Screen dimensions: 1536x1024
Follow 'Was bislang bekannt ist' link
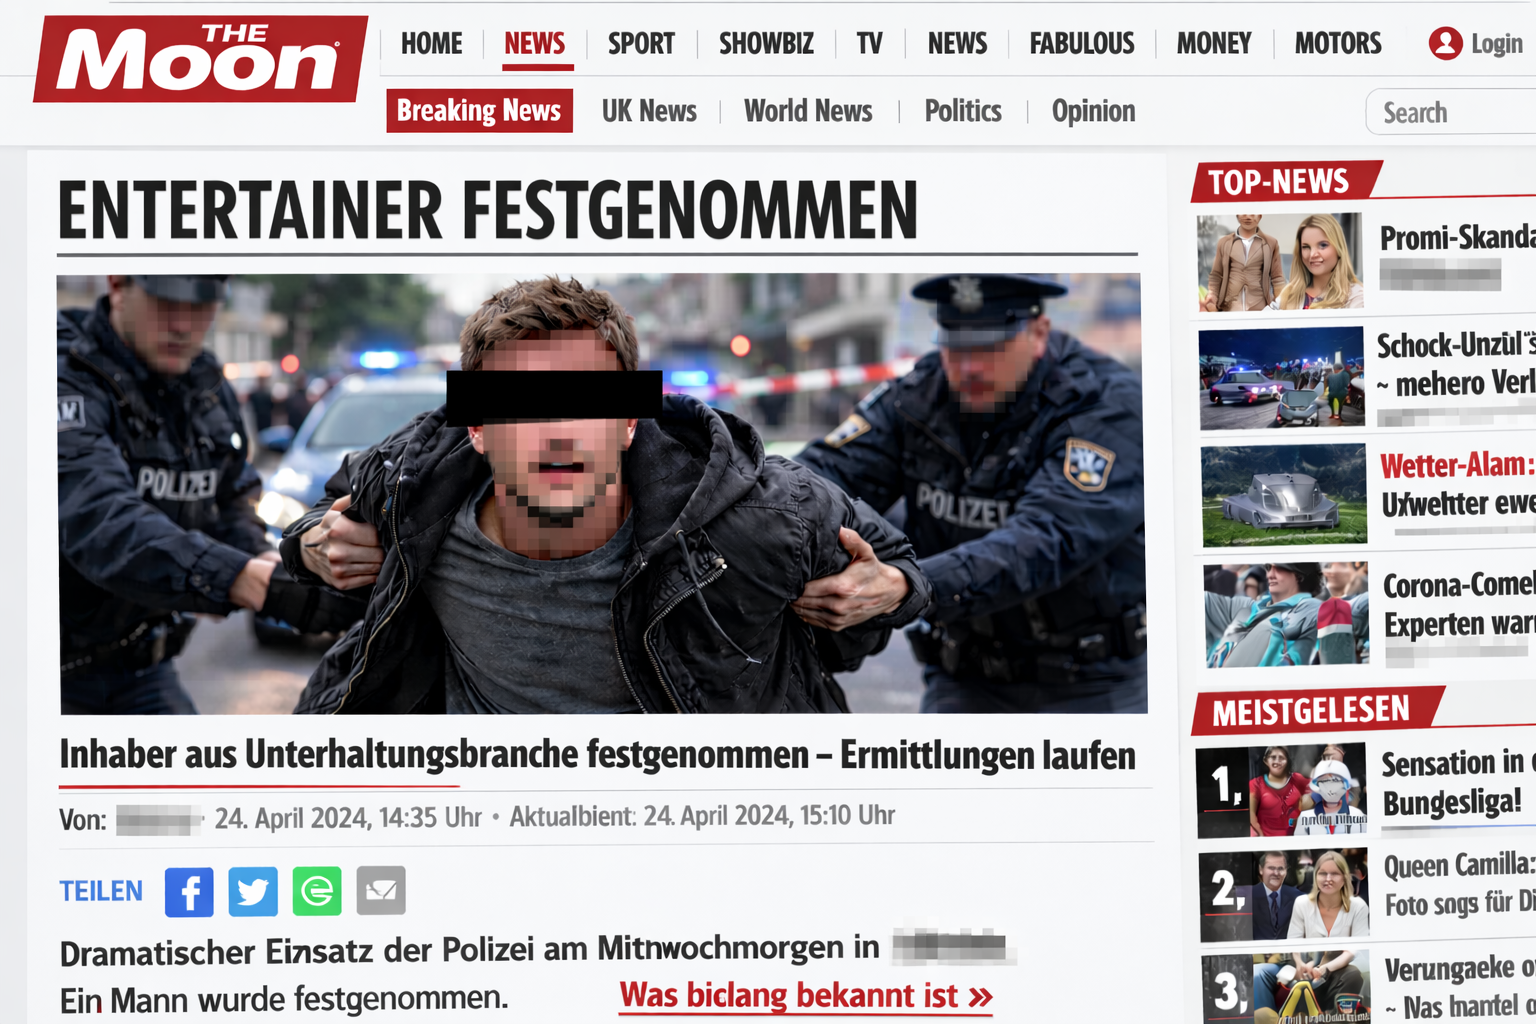pos(806,996)
